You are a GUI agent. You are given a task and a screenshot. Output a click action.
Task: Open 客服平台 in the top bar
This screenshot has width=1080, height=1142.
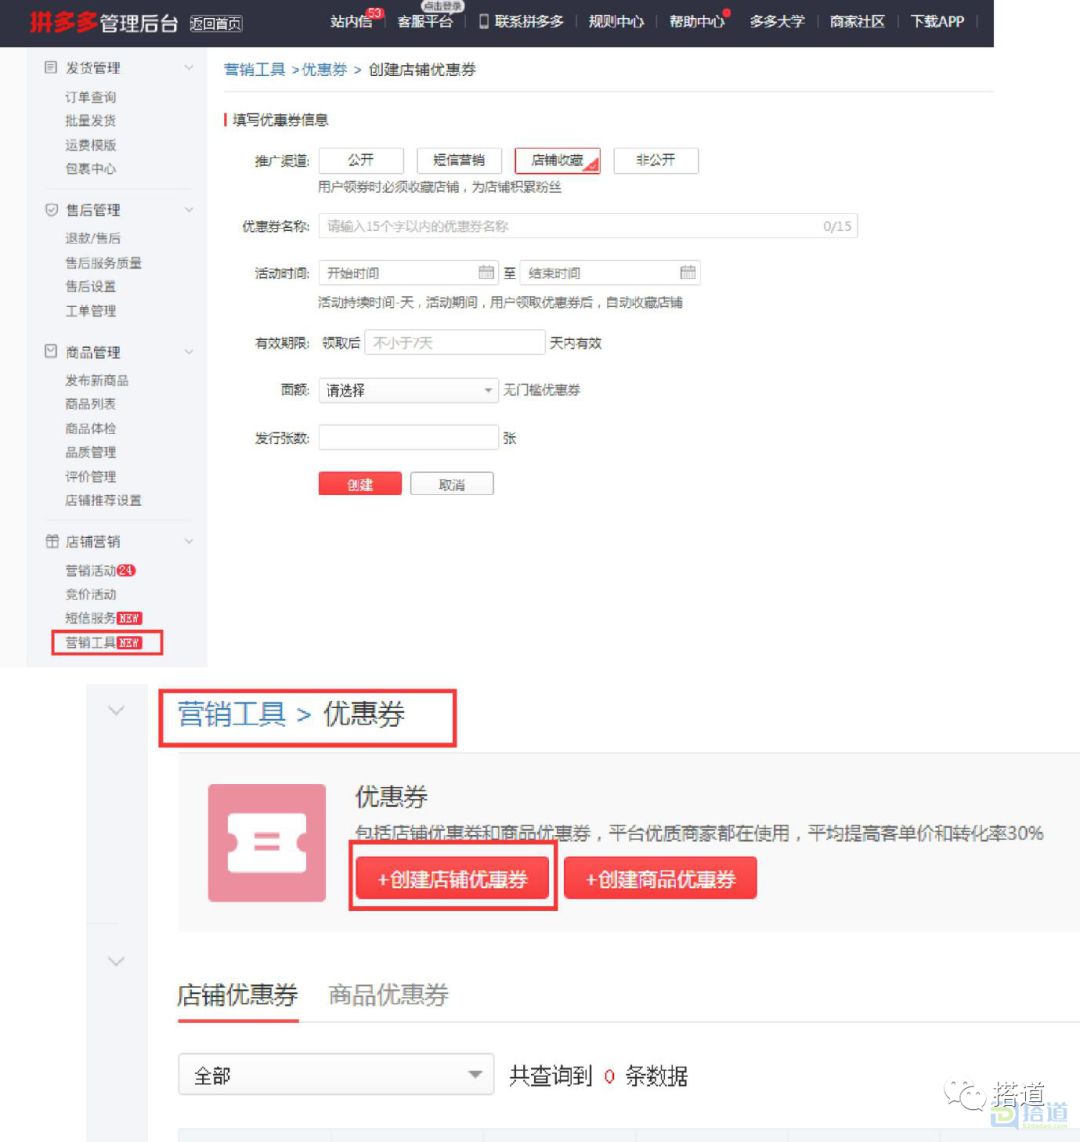(425, 22)
